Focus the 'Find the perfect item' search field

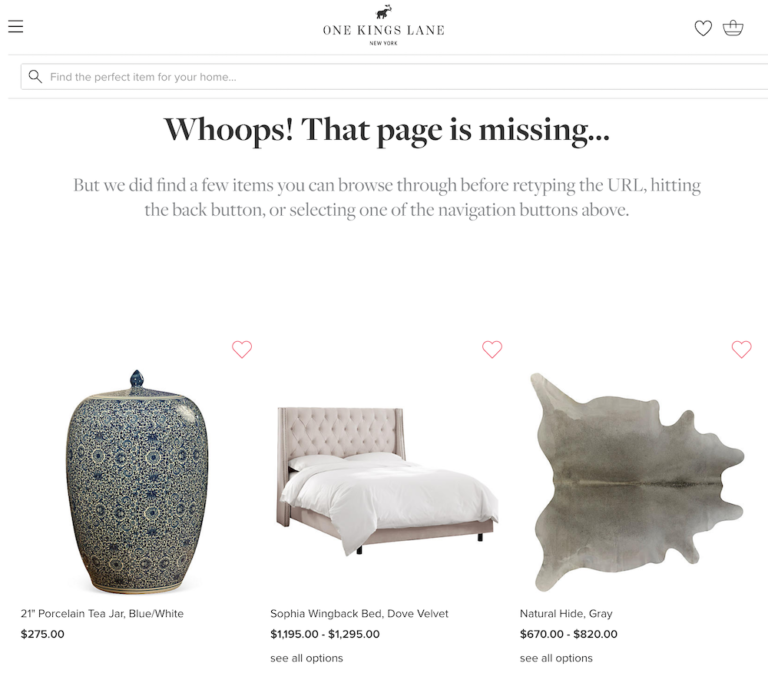pyautogui.click(x=394, y=76)
